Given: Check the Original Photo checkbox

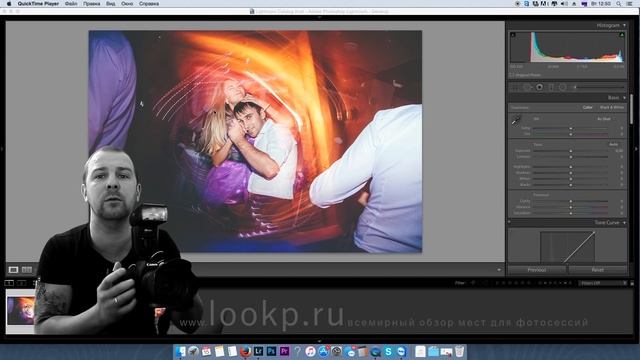Looking at the screenshot, I should (511, 75).
